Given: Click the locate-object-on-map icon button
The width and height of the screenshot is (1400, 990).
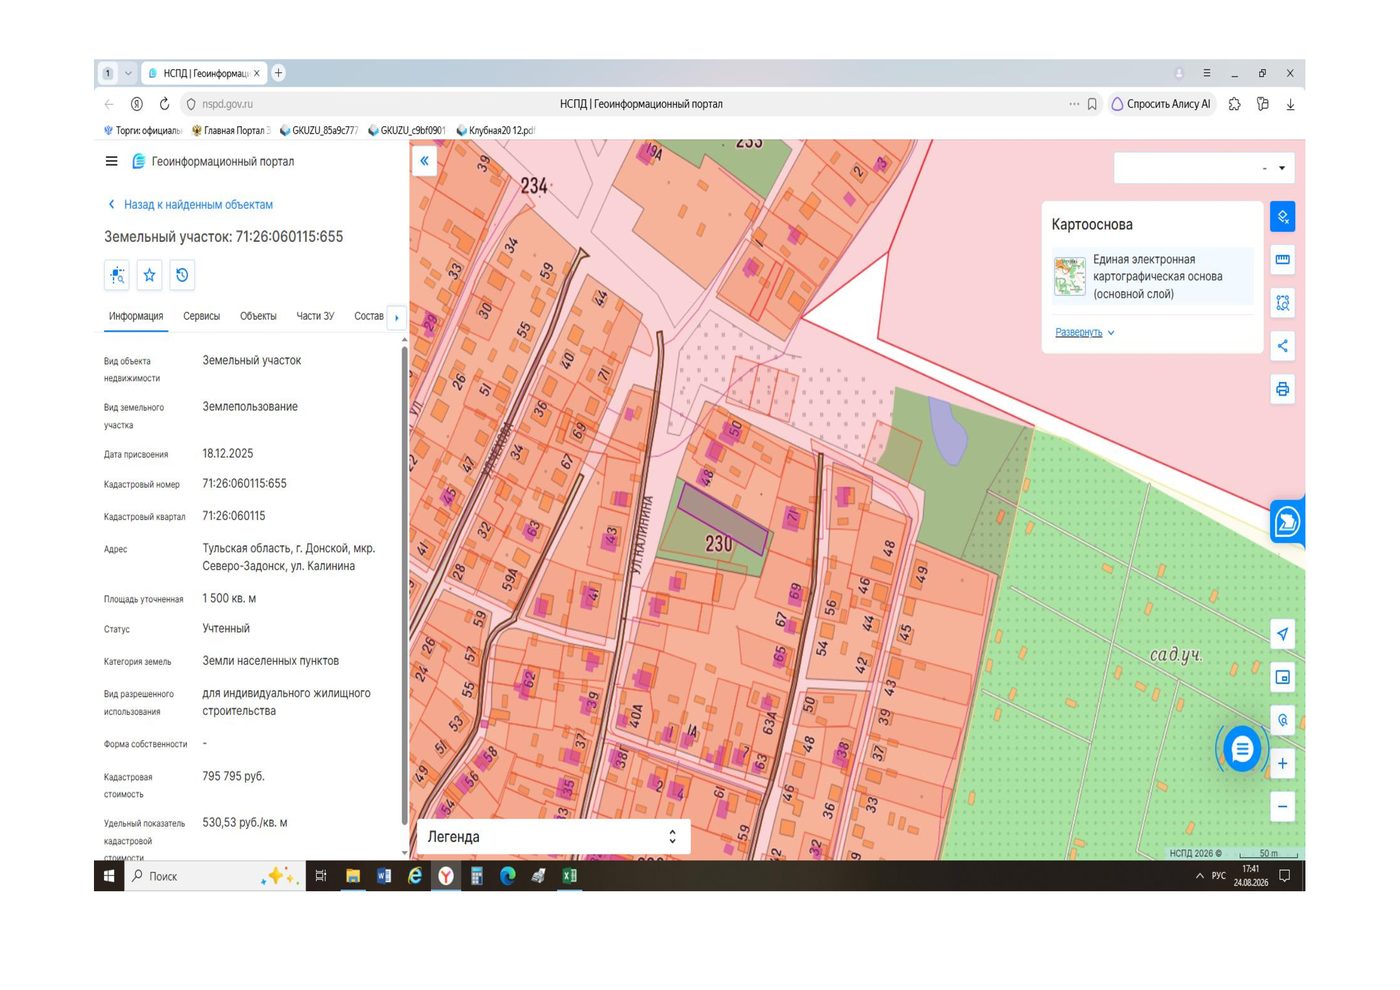Looking at the screenshot, I should coord(117,275).
